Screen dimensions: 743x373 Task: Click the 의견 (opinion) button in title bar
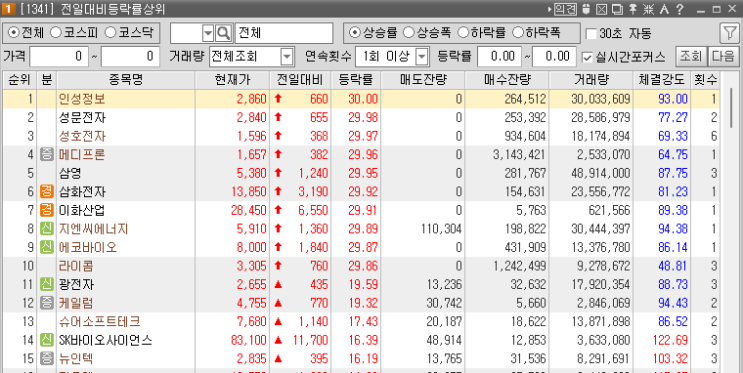(x=565, y=9)
